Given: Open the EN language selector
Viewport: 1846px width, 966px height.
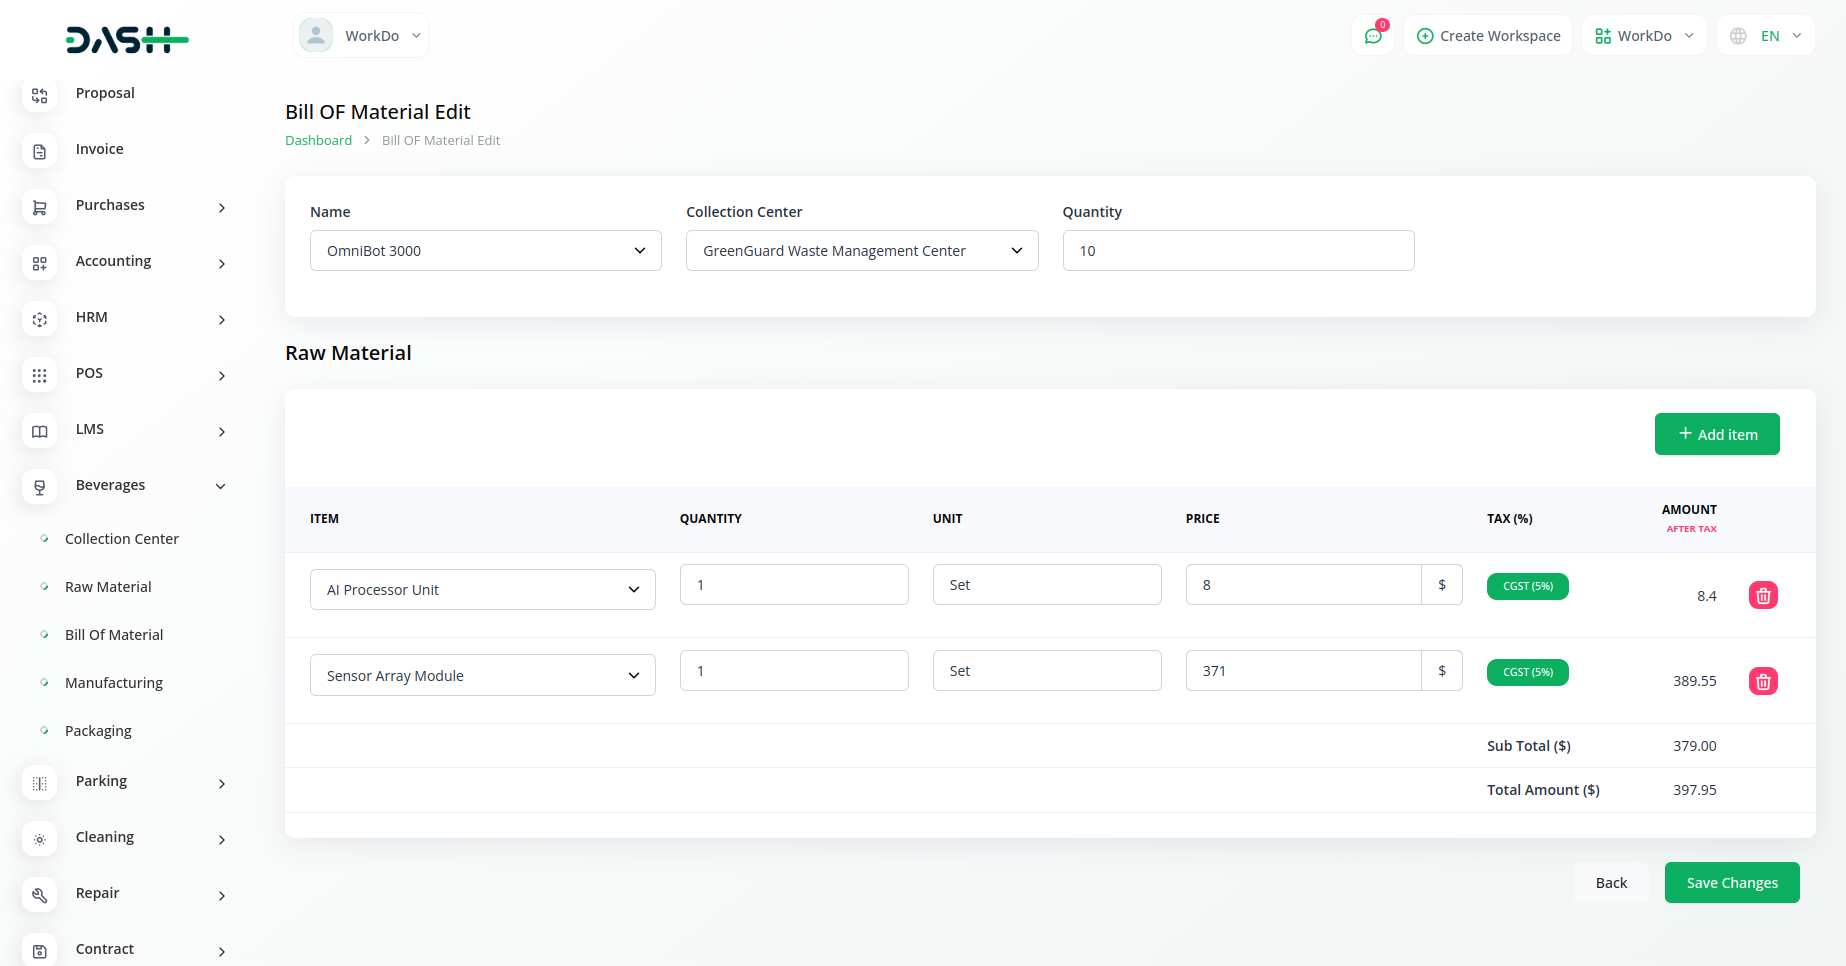Looking at the screenshot, I should [x=1768, y=36].
